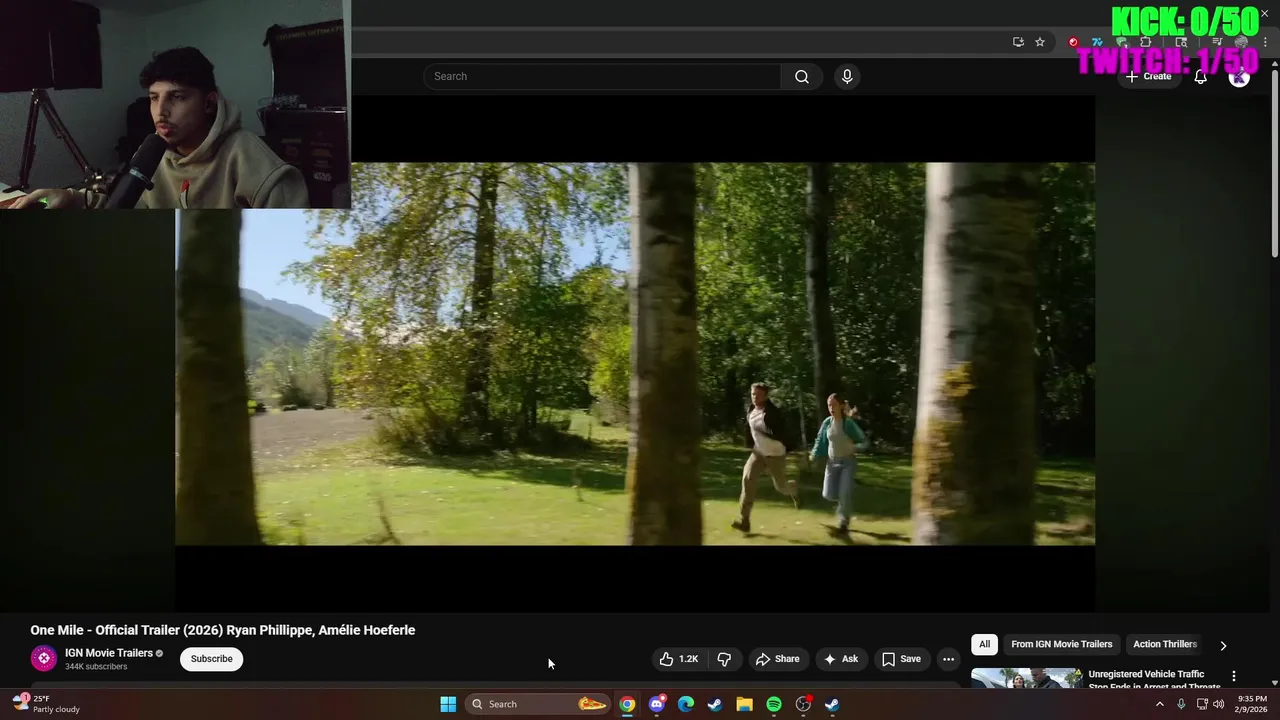Screen dimensions: 1280x720
Task: Open Discord from the taskbar
Action: point(656,704)
